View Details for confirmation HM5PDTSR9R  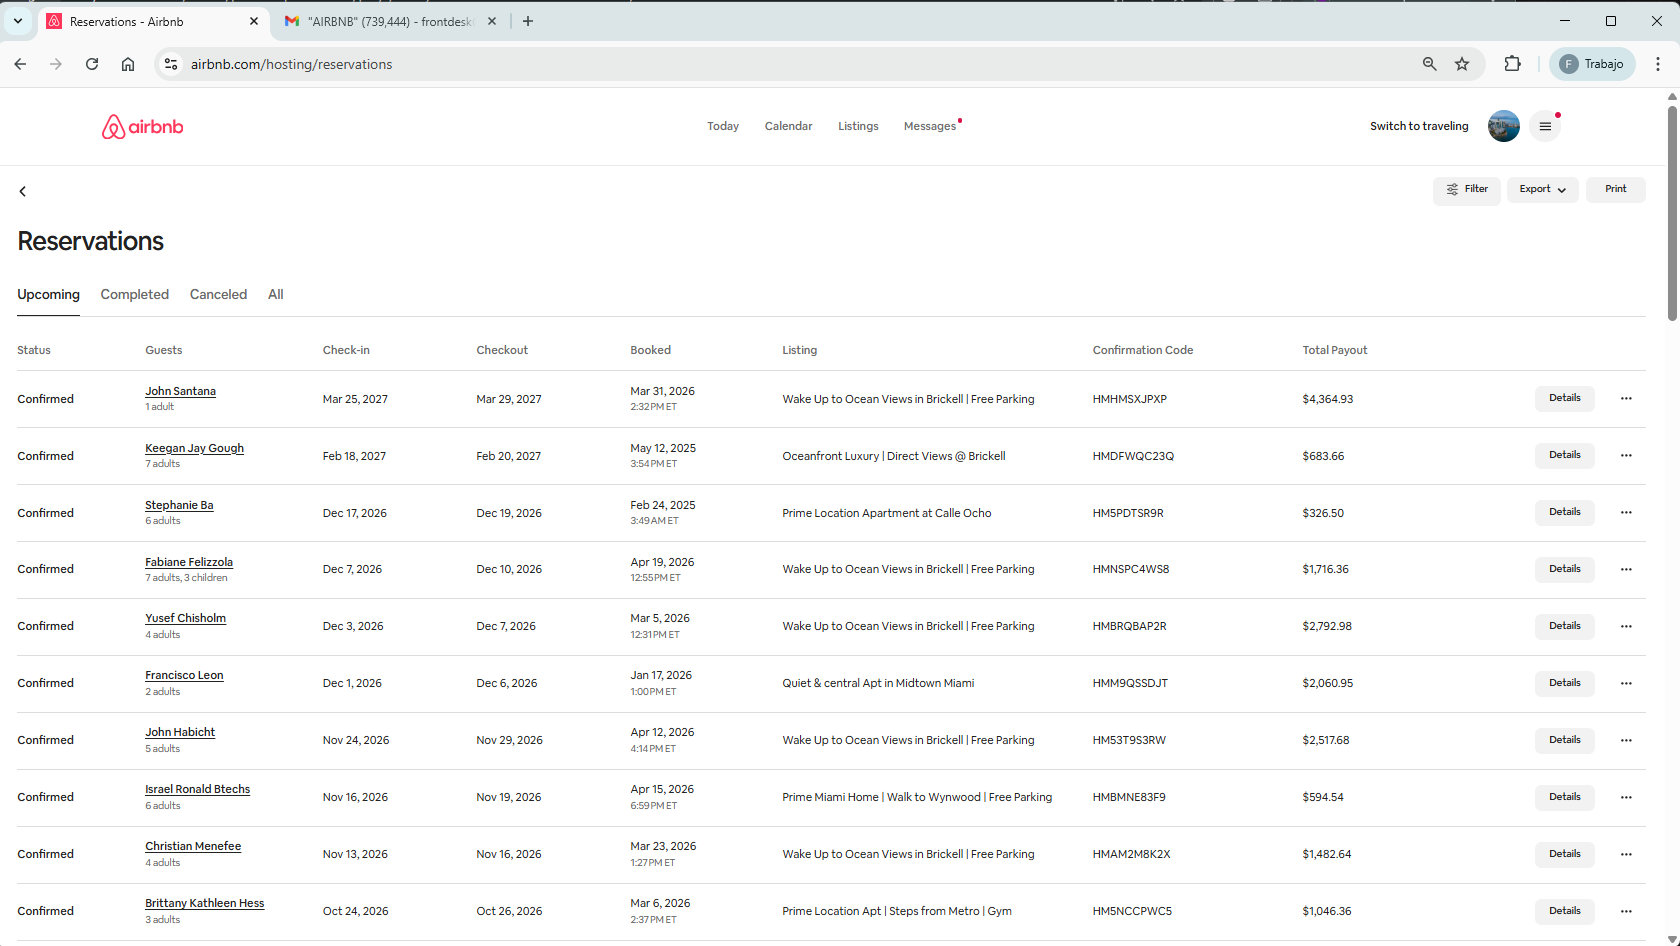tap(1565, 512)
